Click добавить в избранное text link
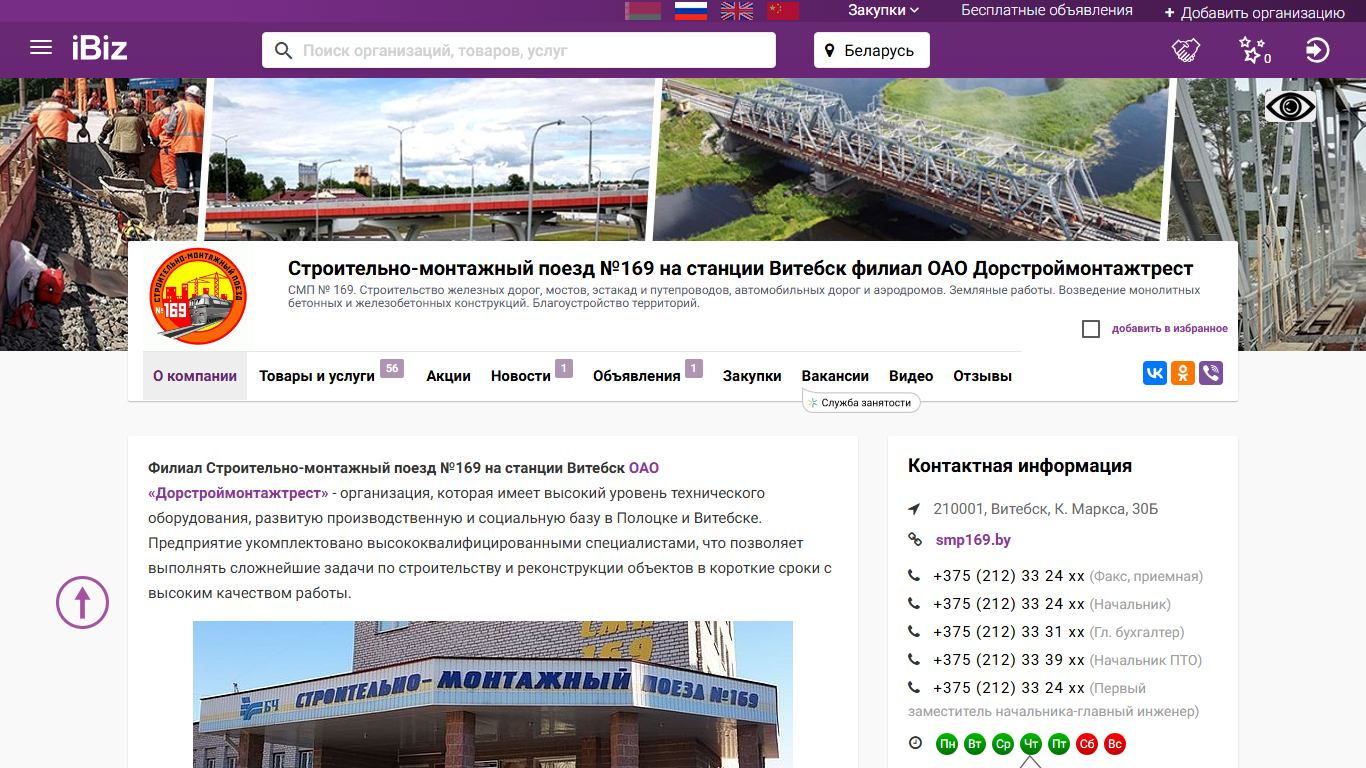 click(1170, 328)
